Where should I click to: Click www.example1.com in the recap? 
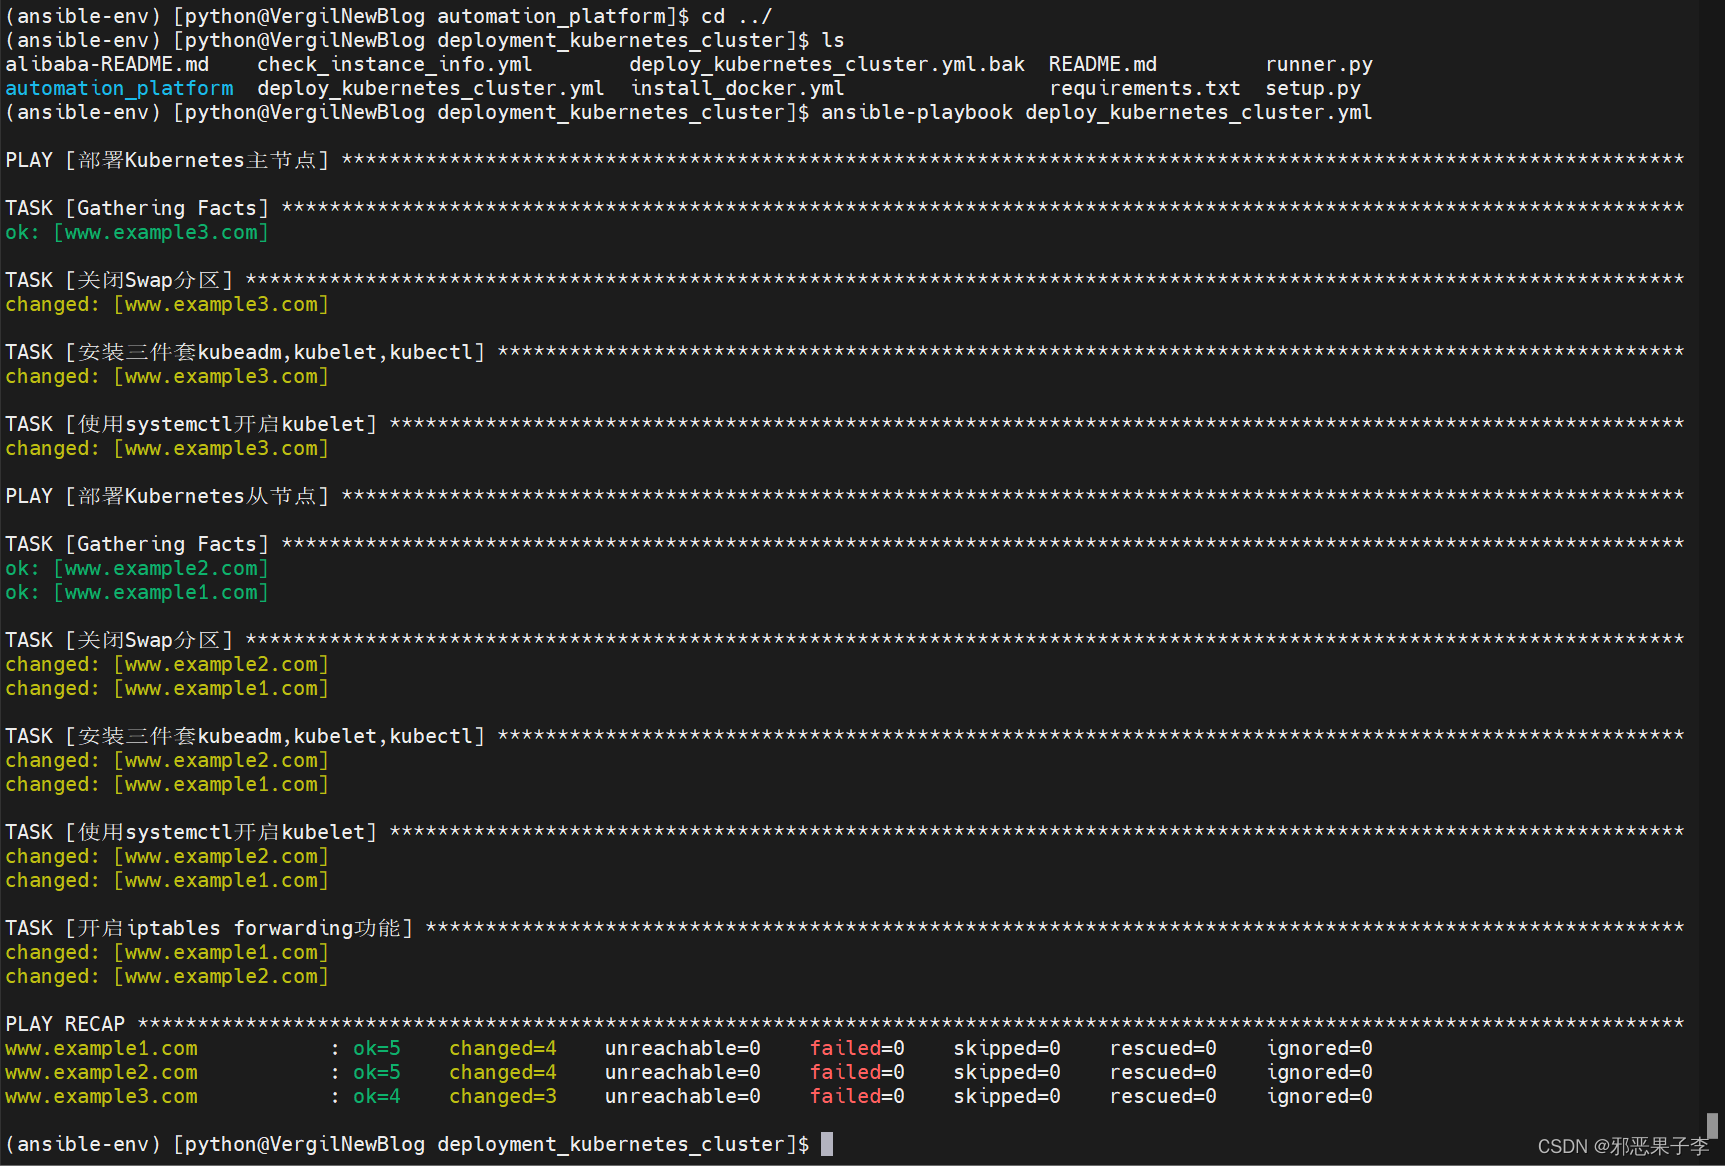[x=101, y=1048]
